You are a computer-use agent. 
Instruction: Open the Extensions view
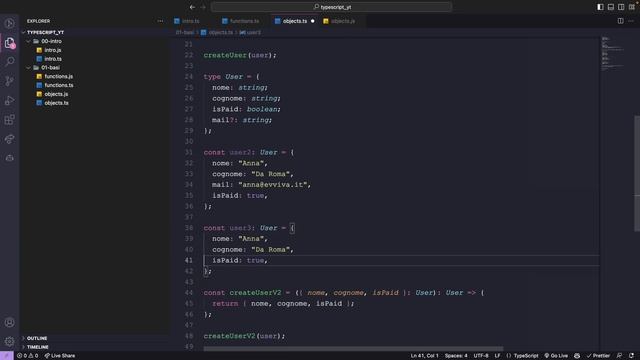point(9,120)
